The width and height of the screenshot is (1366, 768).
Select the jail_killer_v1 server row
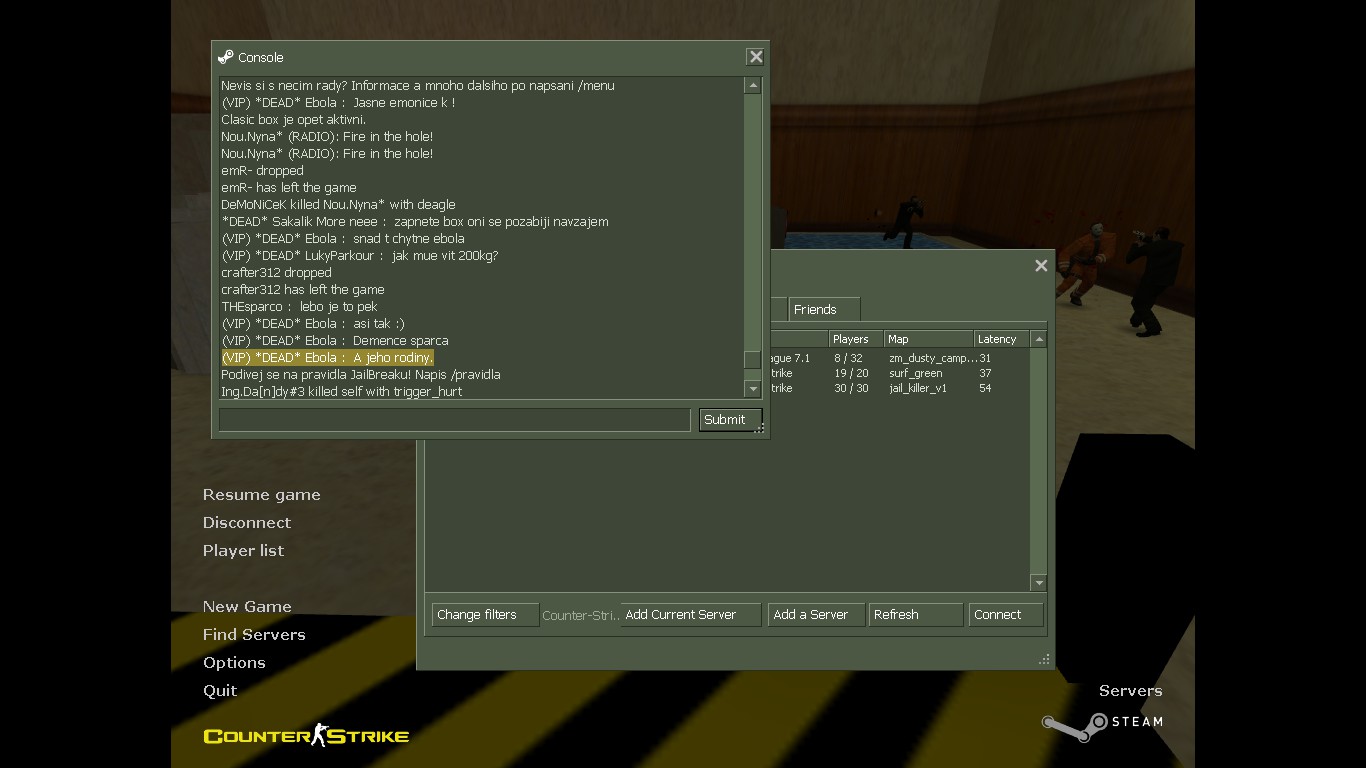(900, 388)
